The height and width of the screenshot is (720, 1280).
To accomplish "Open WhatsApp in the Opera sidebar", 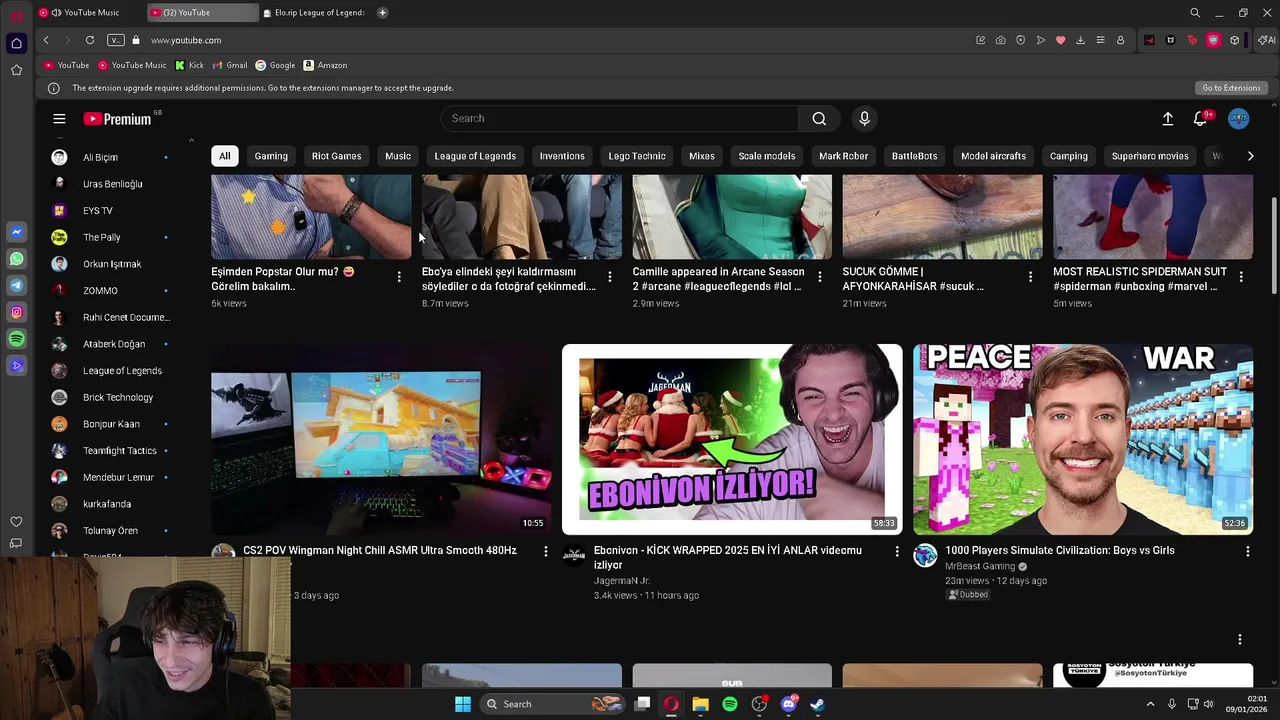I will coord(16,259).
